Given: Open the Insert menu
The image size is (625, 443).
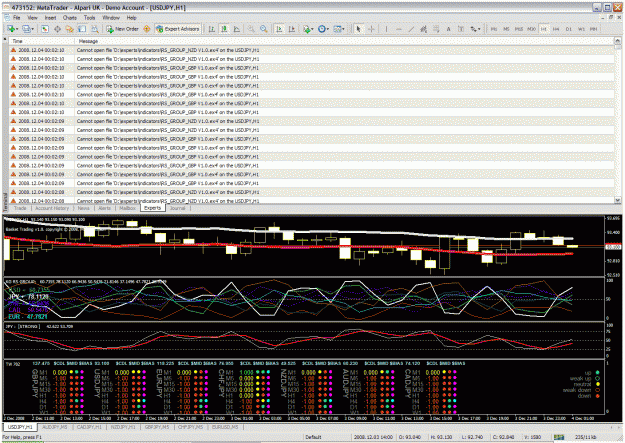Looking at the screenshot, I should point(50,18).
